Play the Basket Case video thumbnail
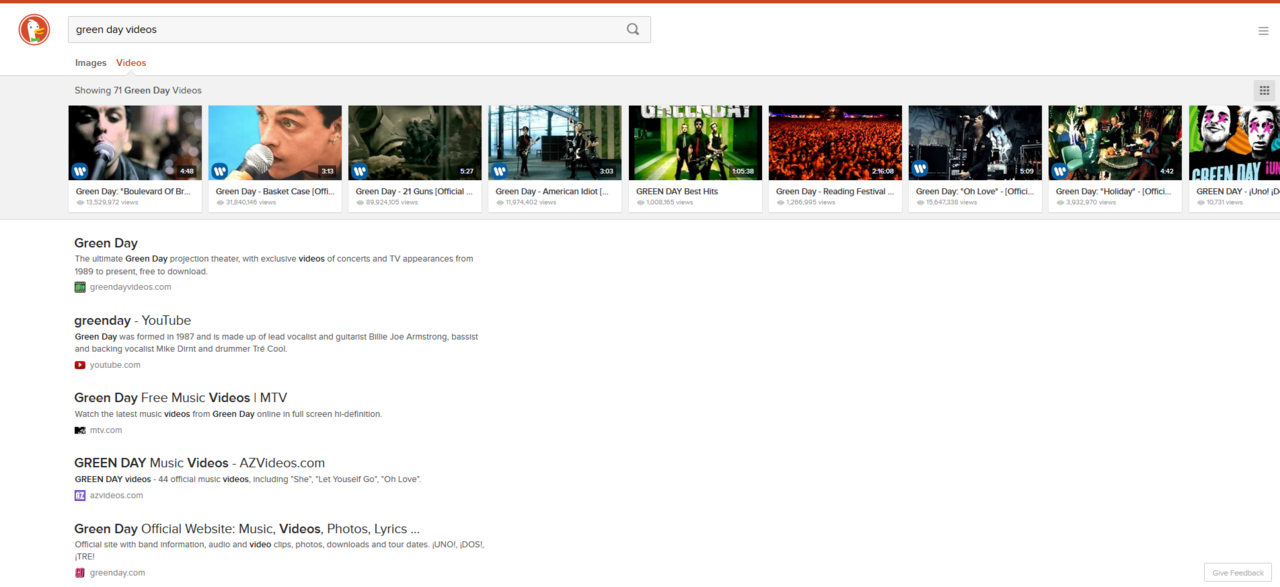Image resolution: width=1280 pixels, height=587 pixels. point(275,143)
